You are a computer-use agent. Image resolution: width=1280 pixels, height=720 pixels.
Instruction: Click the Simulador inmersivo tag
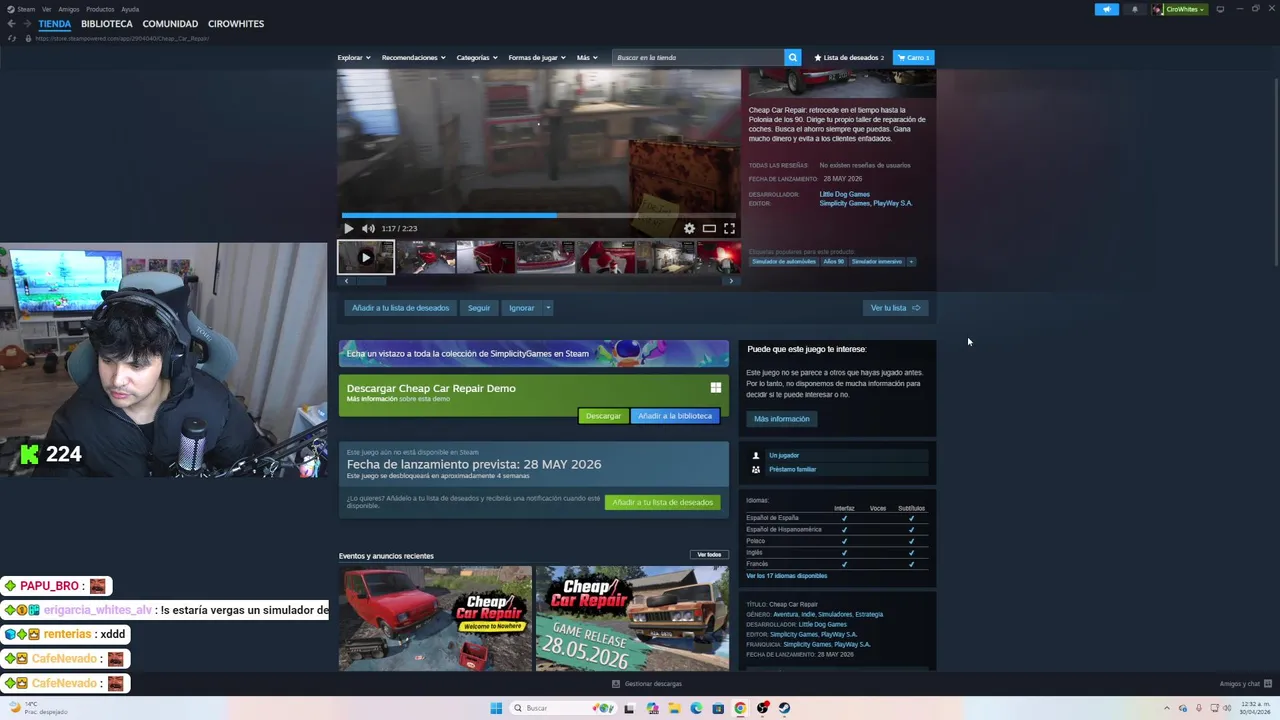pos(876,262)
